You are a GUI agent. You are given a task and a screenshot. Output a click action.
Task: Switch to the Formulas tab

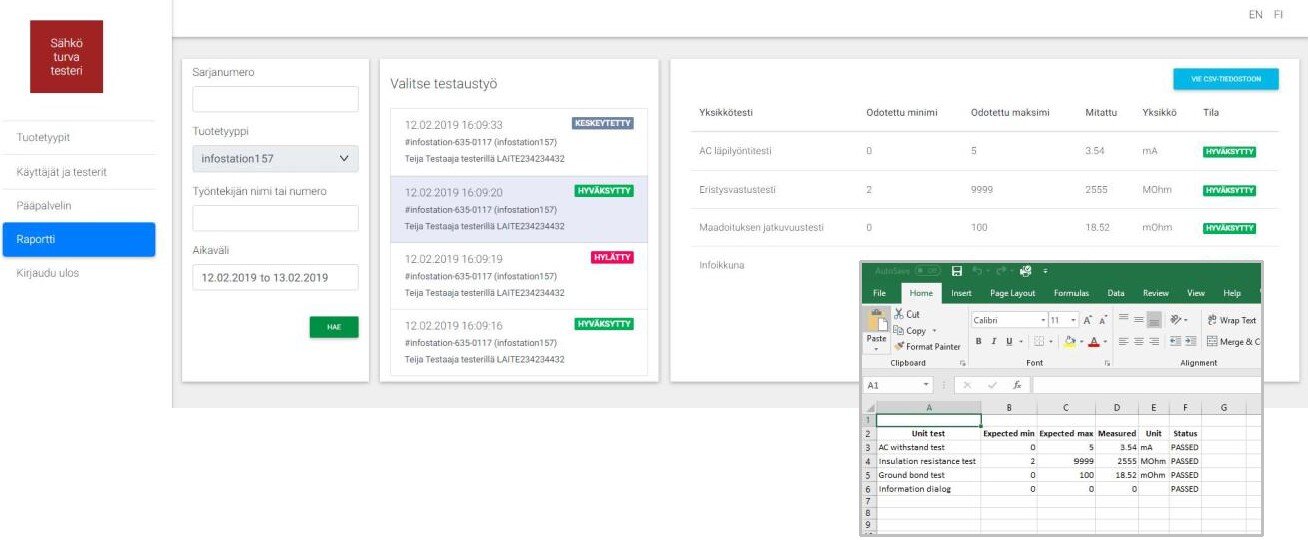coord(1072,293)
